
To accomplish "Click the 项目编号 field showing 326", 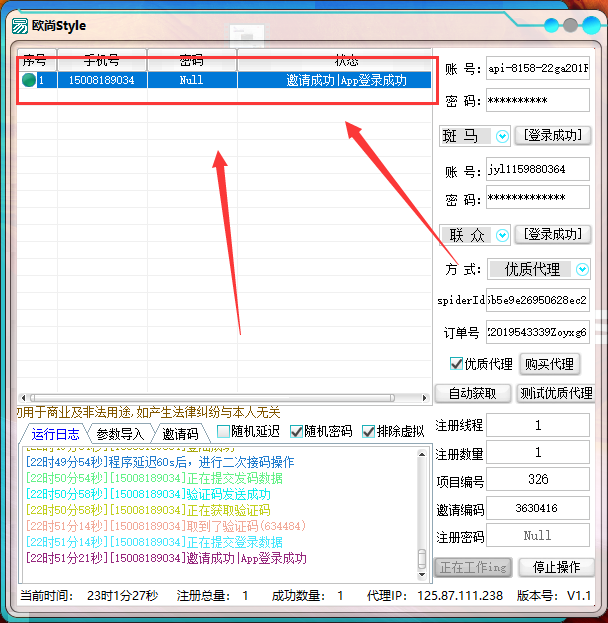I will [x=538, y=479].
